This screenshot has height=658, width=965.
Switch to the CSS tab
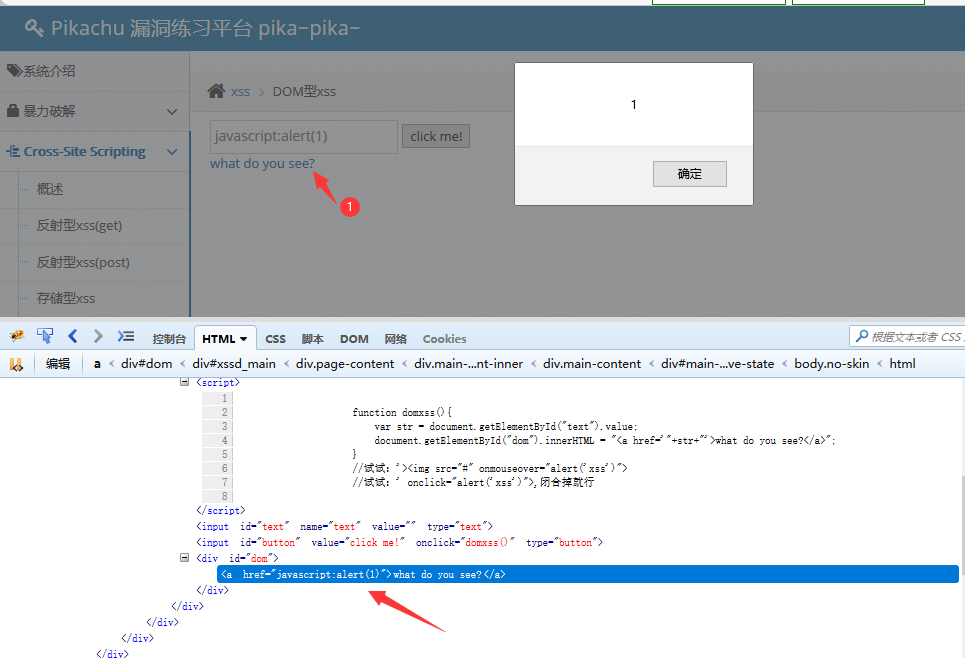[x=275, y=339]
